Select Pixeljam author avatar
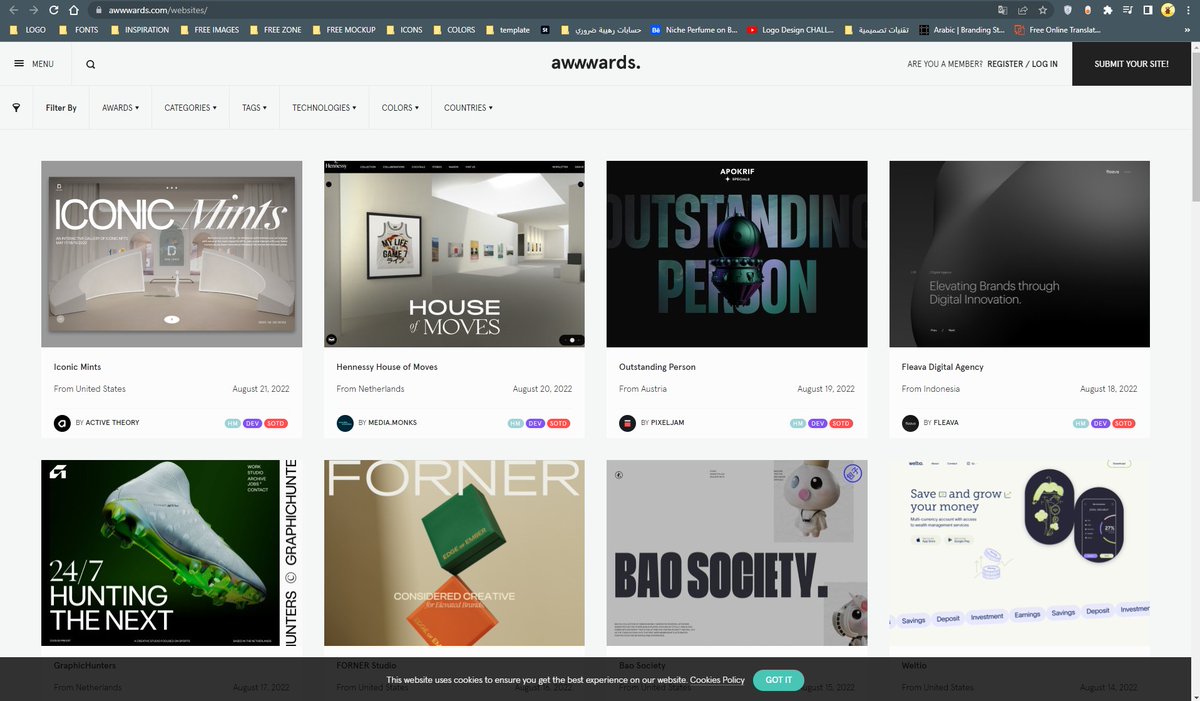The width and height of the screenshot is (1200, 701). click(627, 423)
